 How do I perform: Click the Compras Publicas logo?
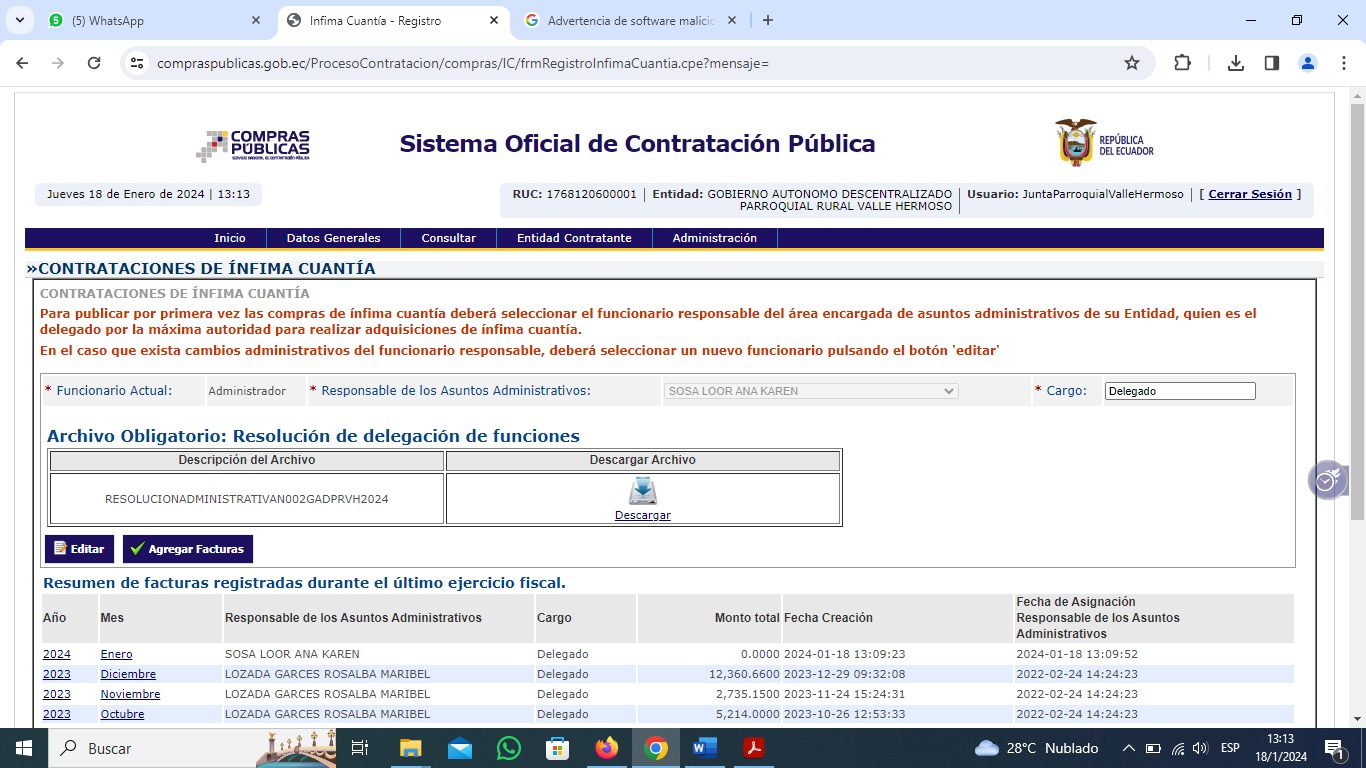pyautogui.click(x=253, y=146)
